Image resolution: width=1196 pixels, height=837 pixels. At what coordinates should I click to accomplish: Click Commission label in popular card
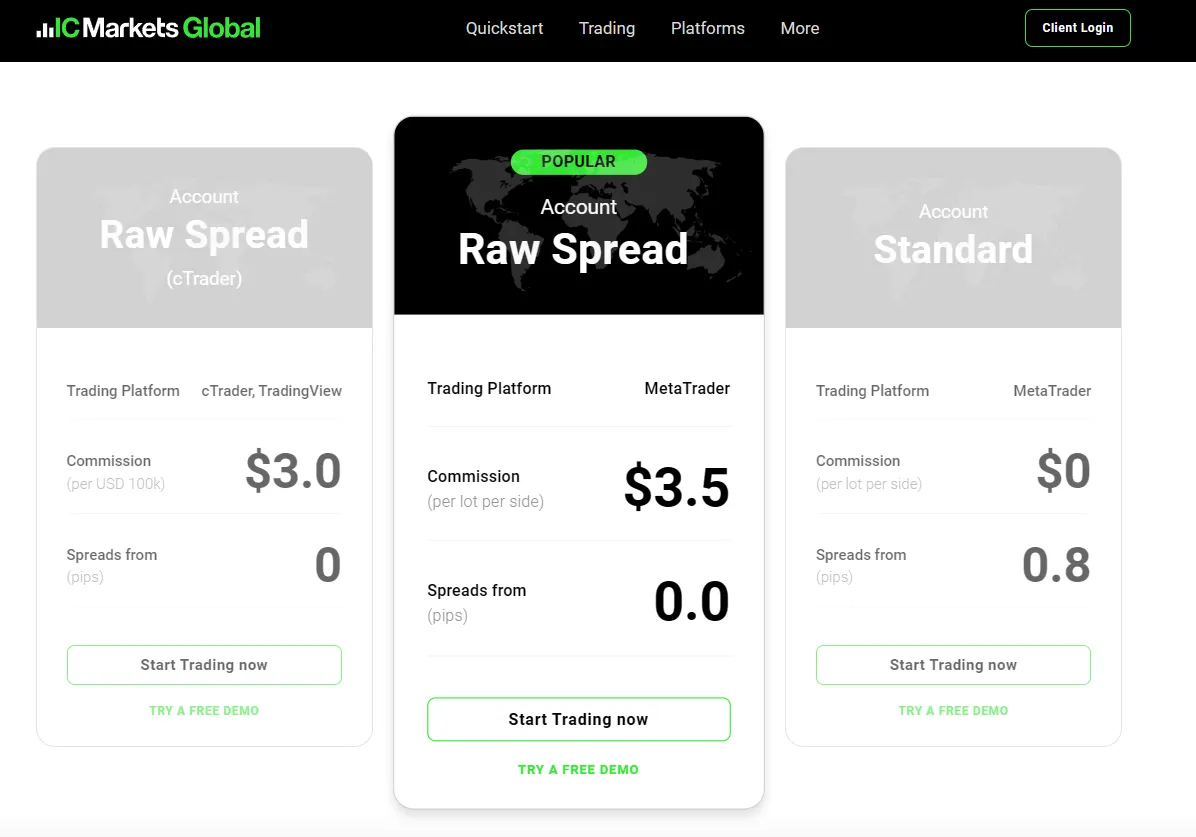click(x=474, y=476)
